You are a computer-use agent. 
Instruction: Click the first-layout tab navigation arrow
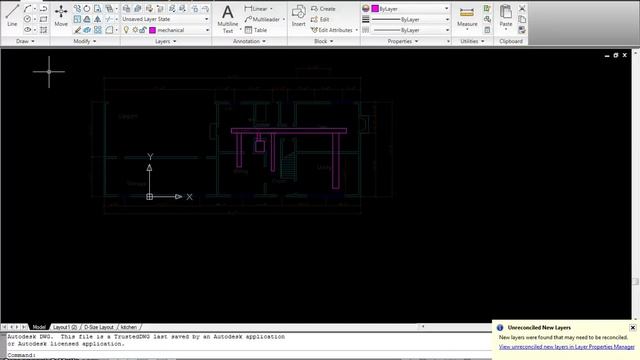tap(4, 327)
